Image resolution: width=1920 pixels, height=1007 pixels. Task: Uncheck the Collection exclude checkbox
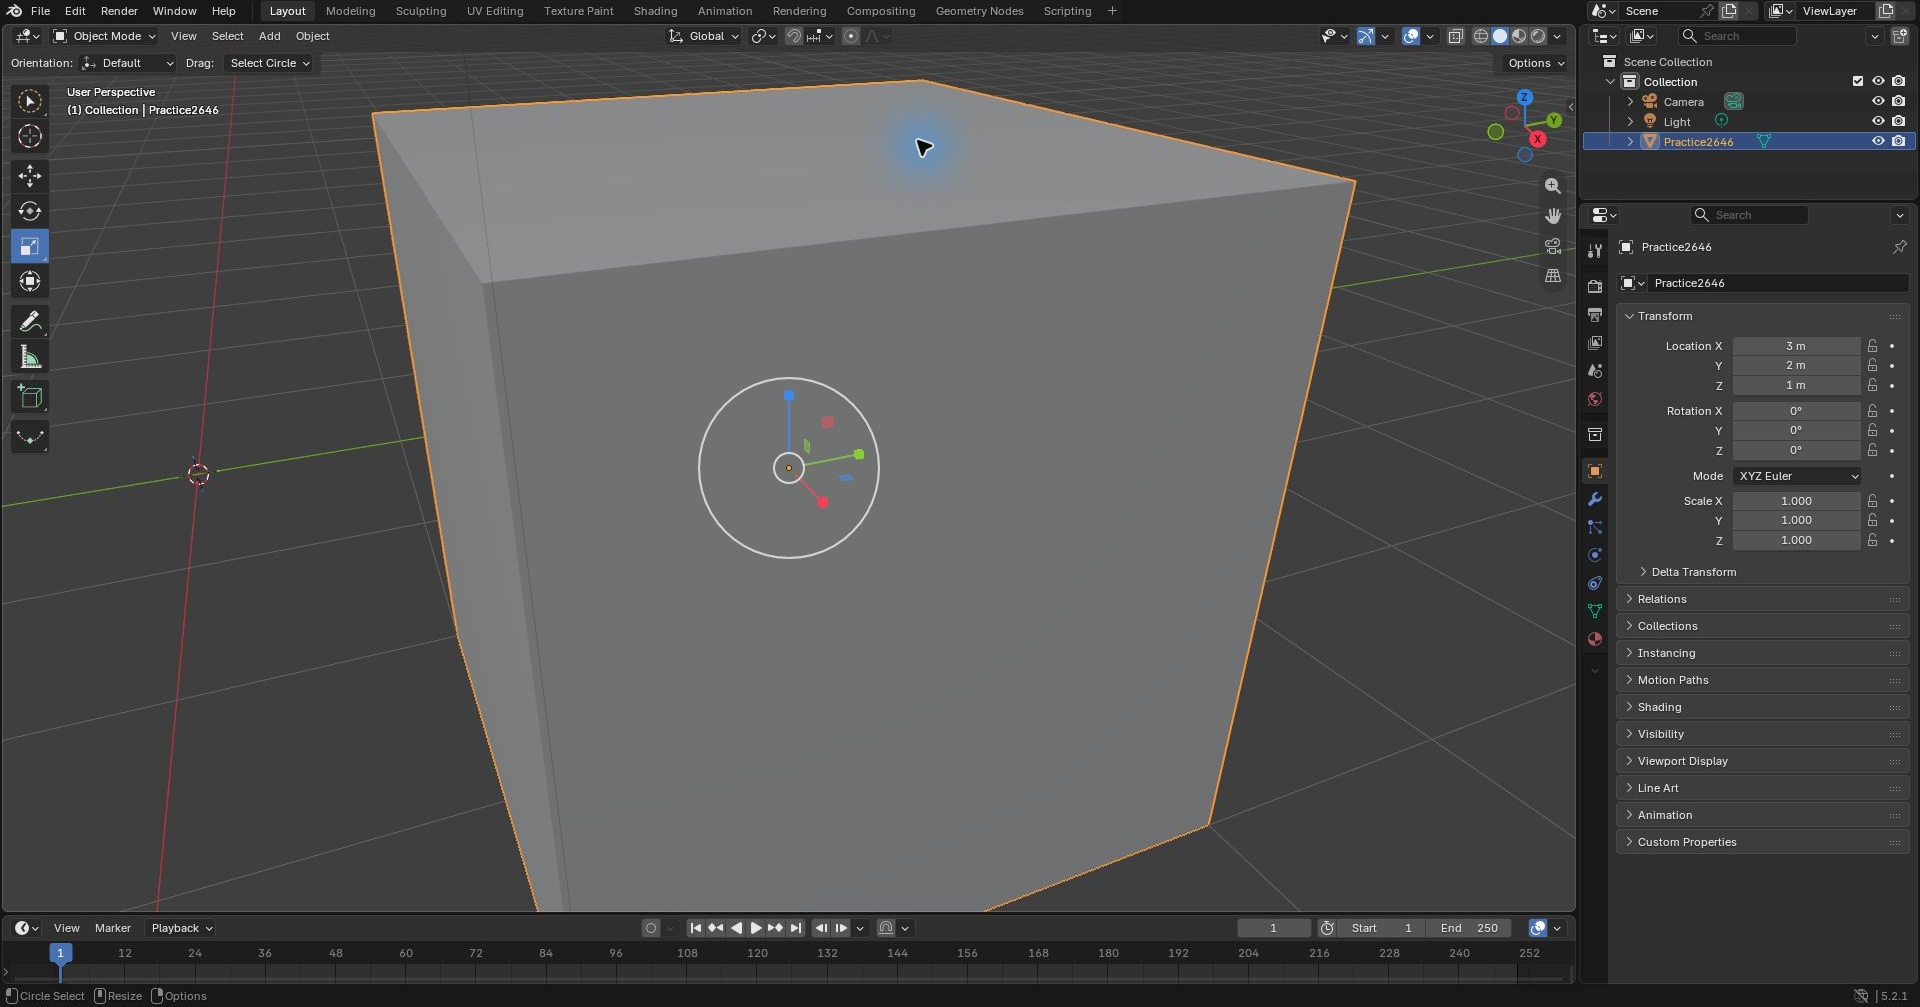pyautogui.click(x=1858, y=81)
